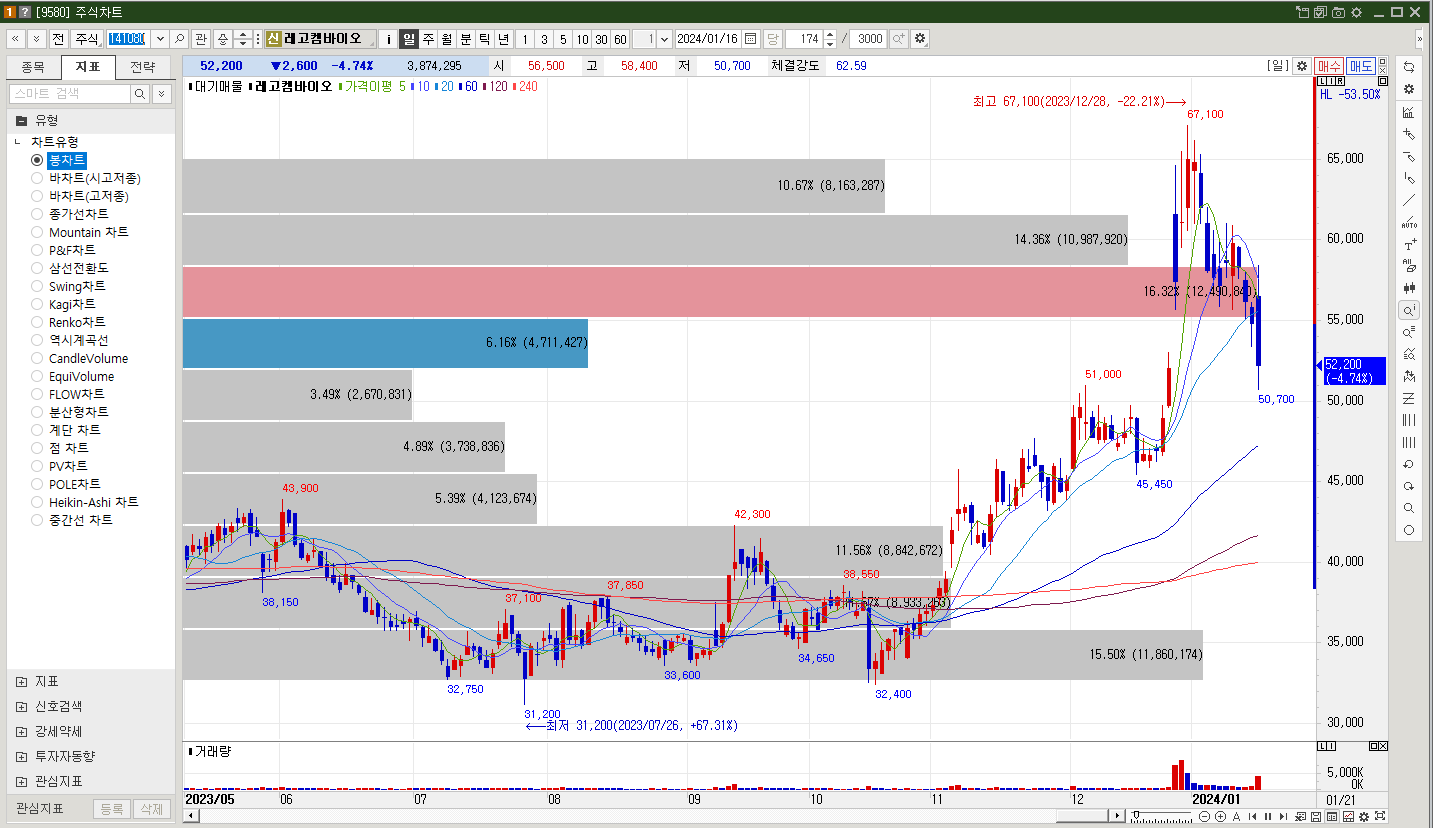
Task: Click the smart search magnifier icon
Action: pos(140,93)
